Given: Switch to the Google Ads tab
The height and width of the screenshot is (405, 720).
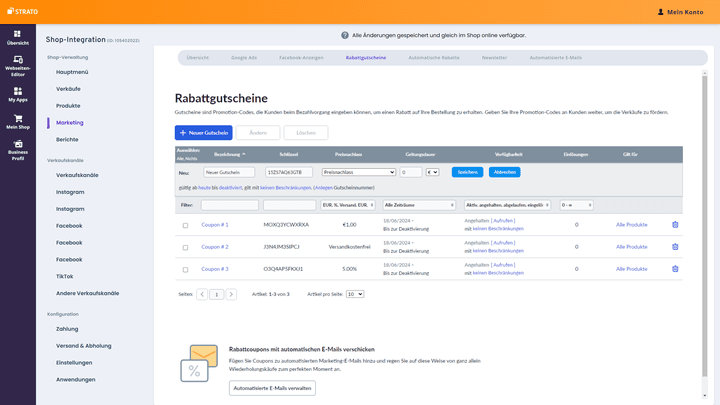Looking at the screenshot, I should click(244, 57).
